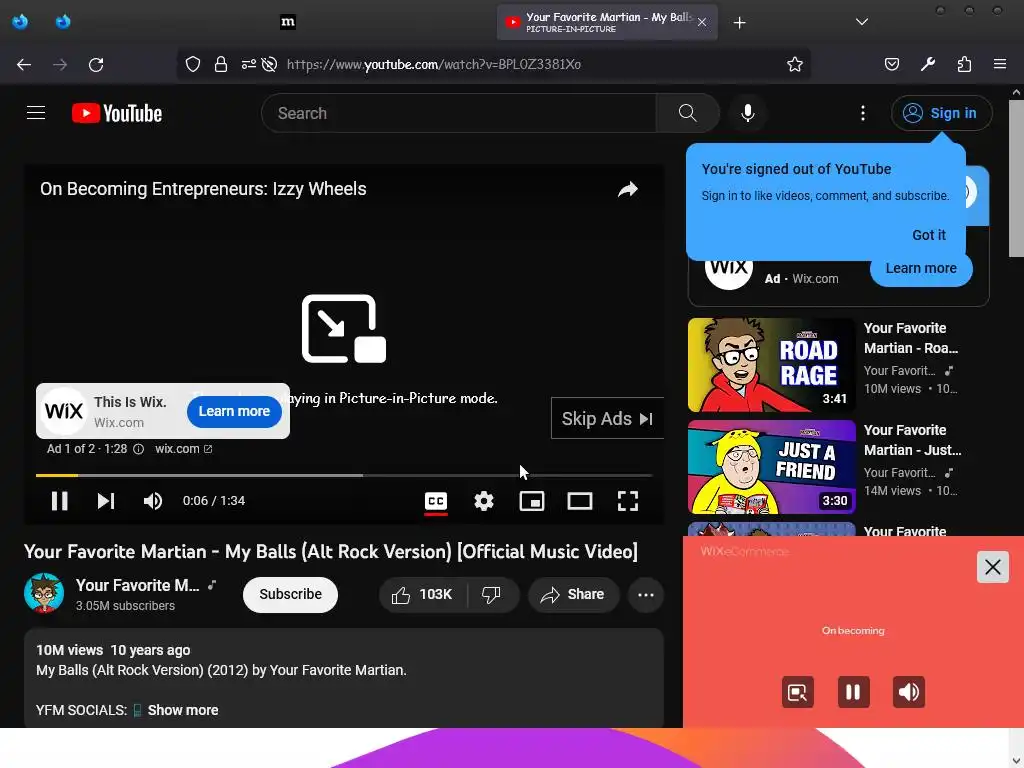
Task: Click Learn more on This Is Wix overlay
Action: [234, 411]
